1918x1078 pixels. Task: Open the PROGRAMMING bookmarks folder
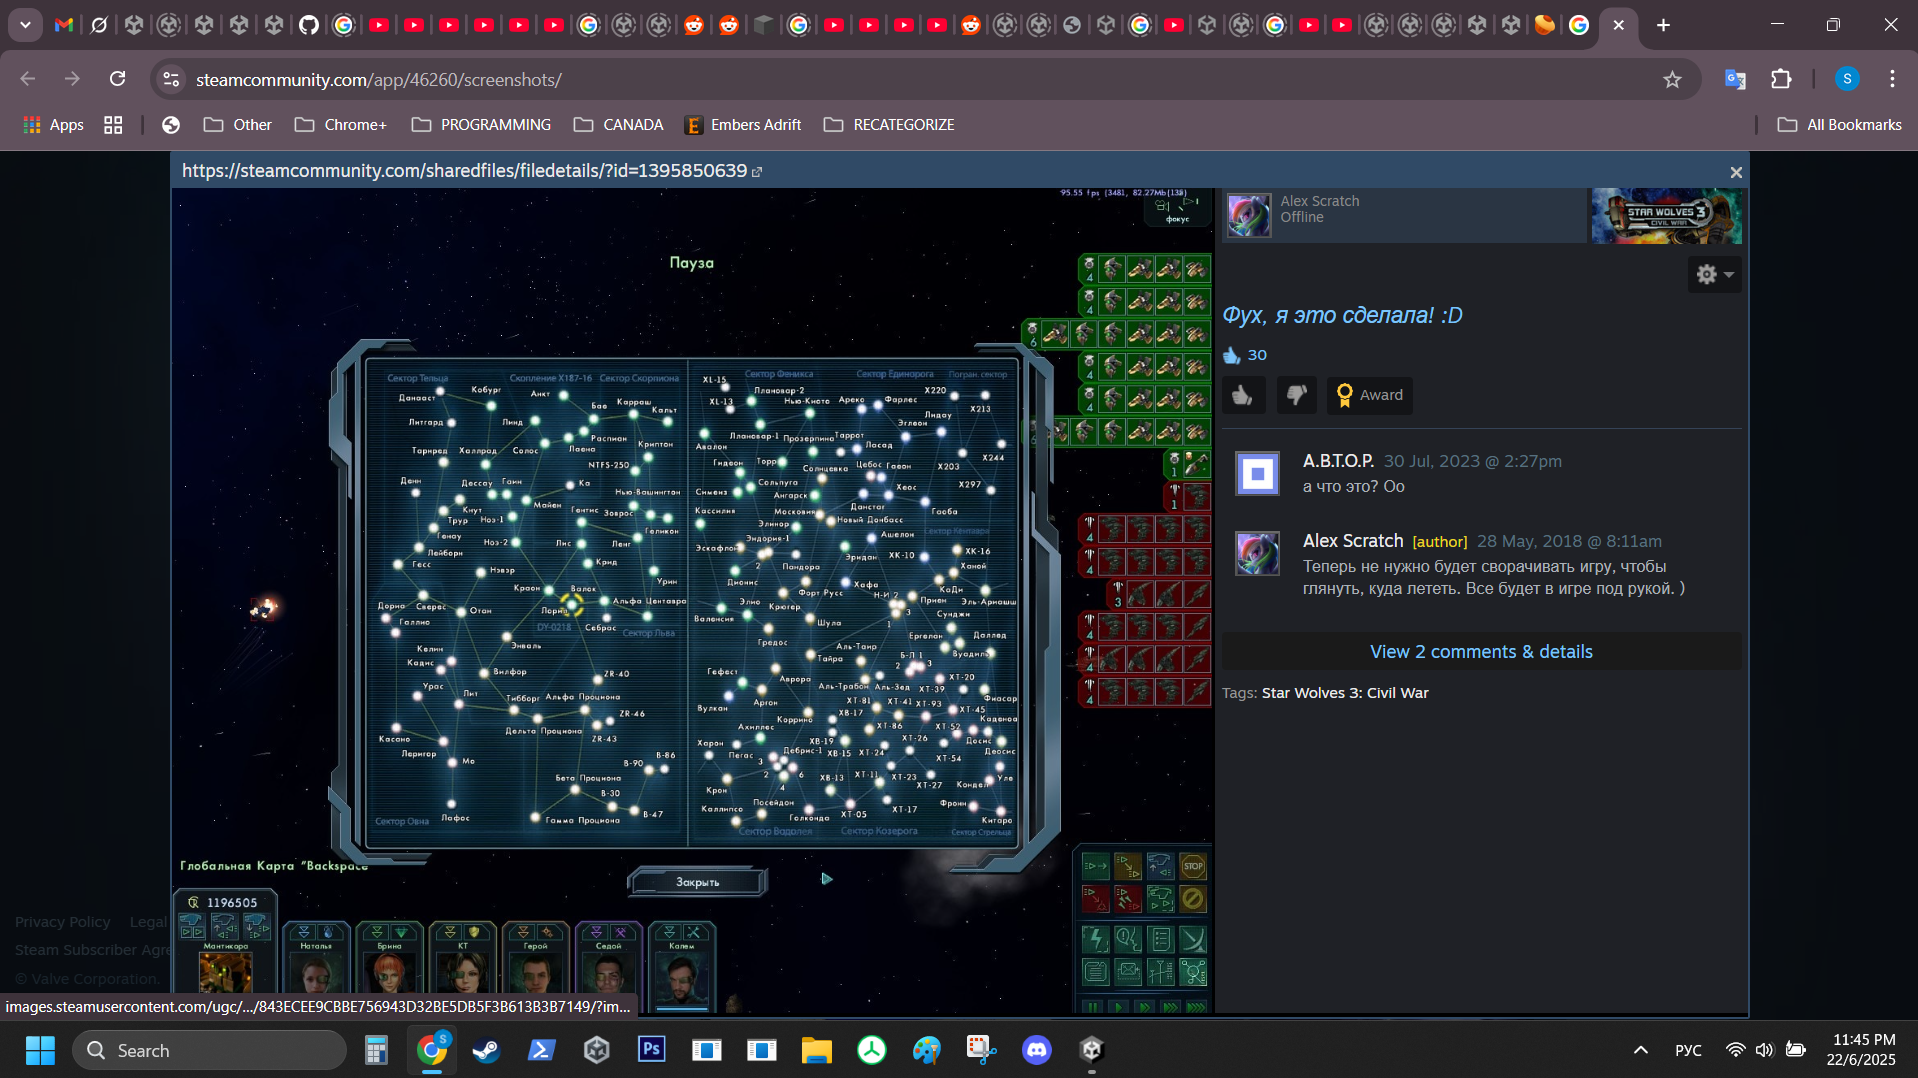click(x=481, y=125)
